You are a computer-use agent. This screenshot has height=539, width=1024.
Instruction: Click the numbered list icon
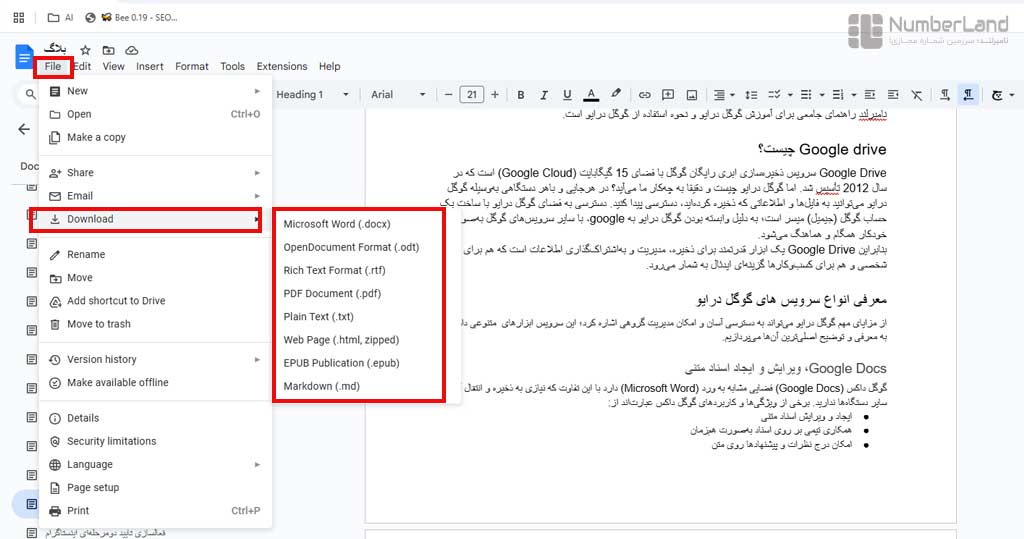839,95
